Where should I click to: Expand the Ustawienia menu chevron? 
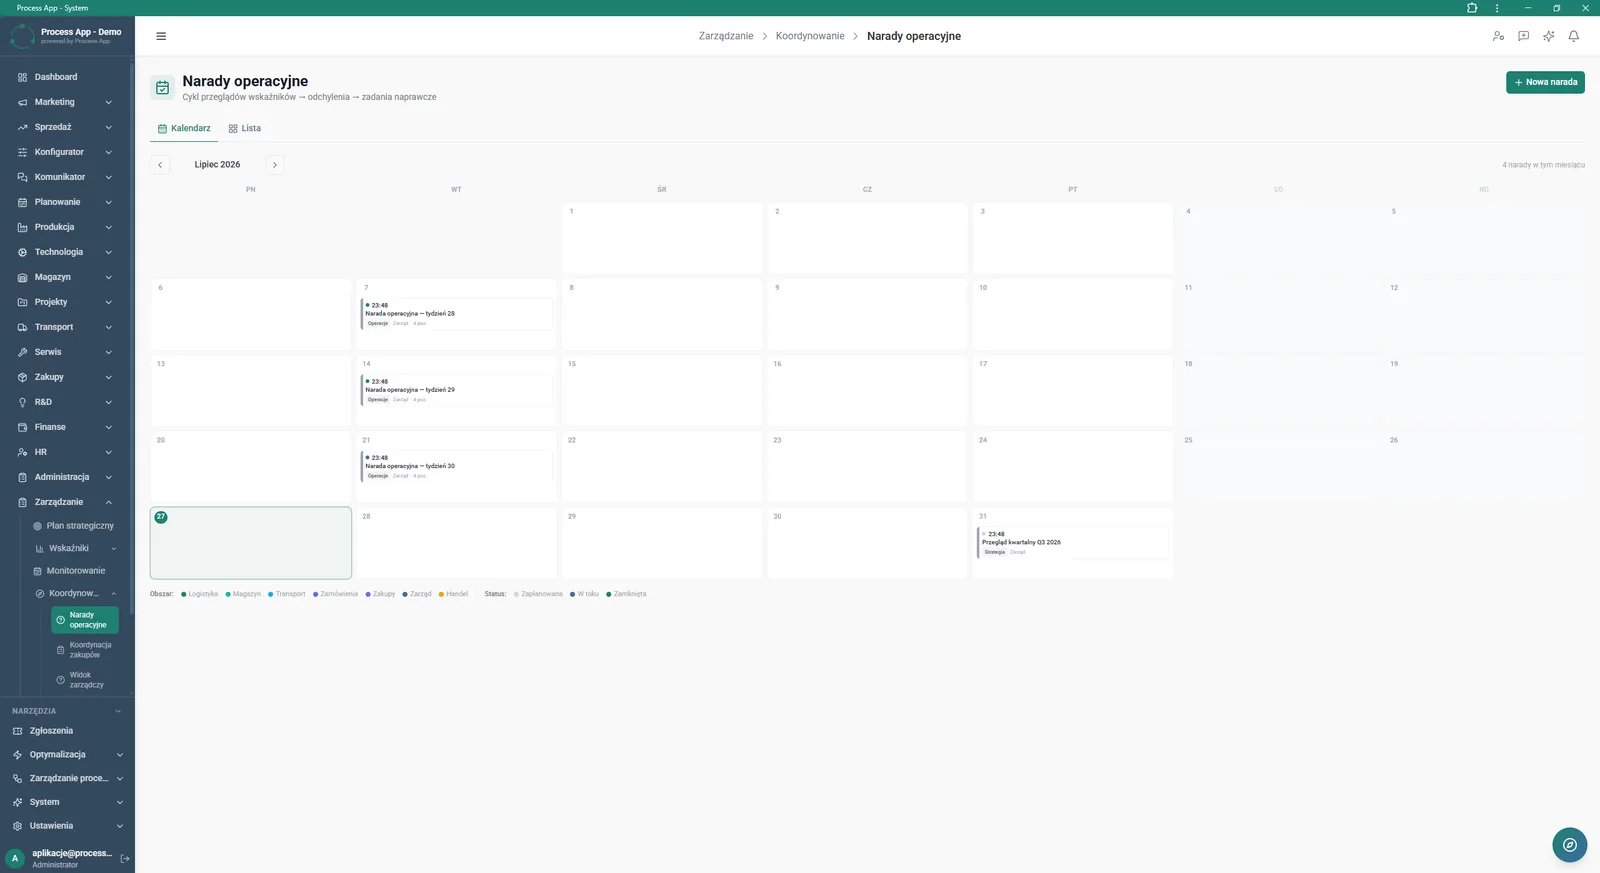(119, 826)
